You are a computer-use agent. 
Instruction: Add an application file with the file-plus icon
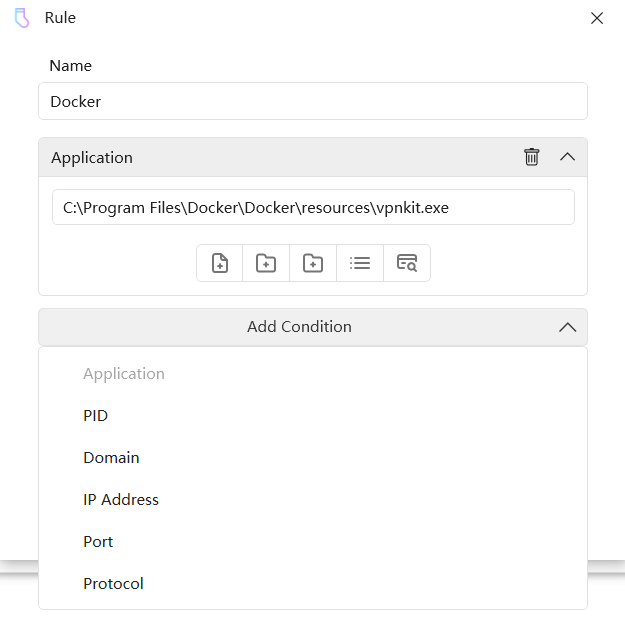point(220,263)
